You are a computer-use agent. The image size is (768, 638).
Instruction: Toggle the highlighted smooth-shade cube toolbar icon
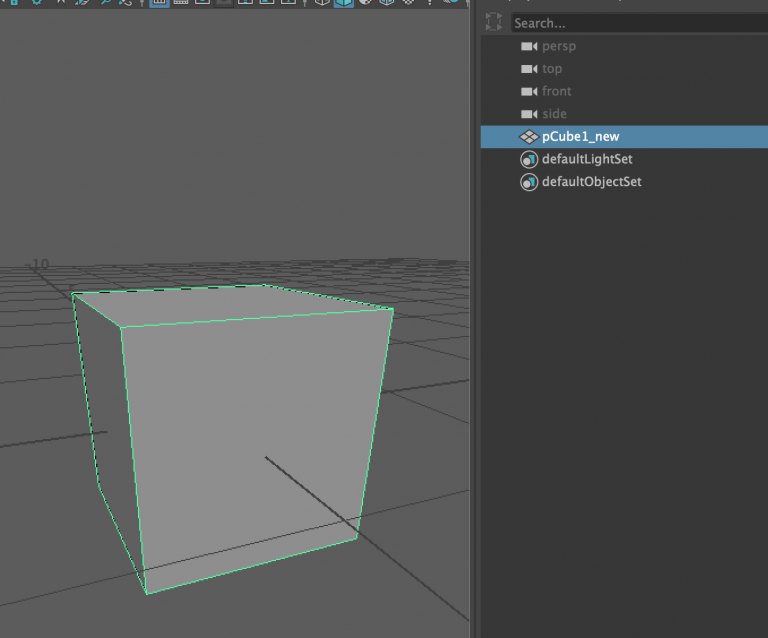pyautogui.click(x=344, y=2)
